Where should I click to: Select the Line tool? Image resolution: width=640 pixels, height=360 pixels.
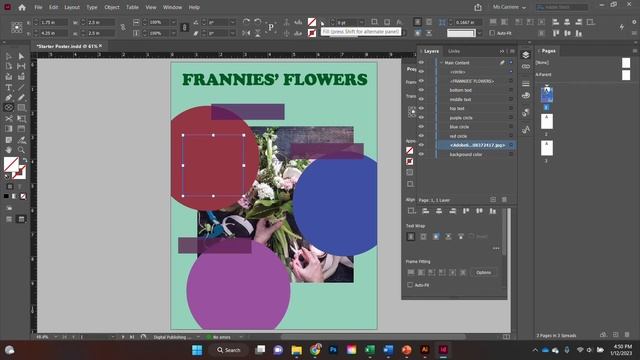(x=21, y=87)
